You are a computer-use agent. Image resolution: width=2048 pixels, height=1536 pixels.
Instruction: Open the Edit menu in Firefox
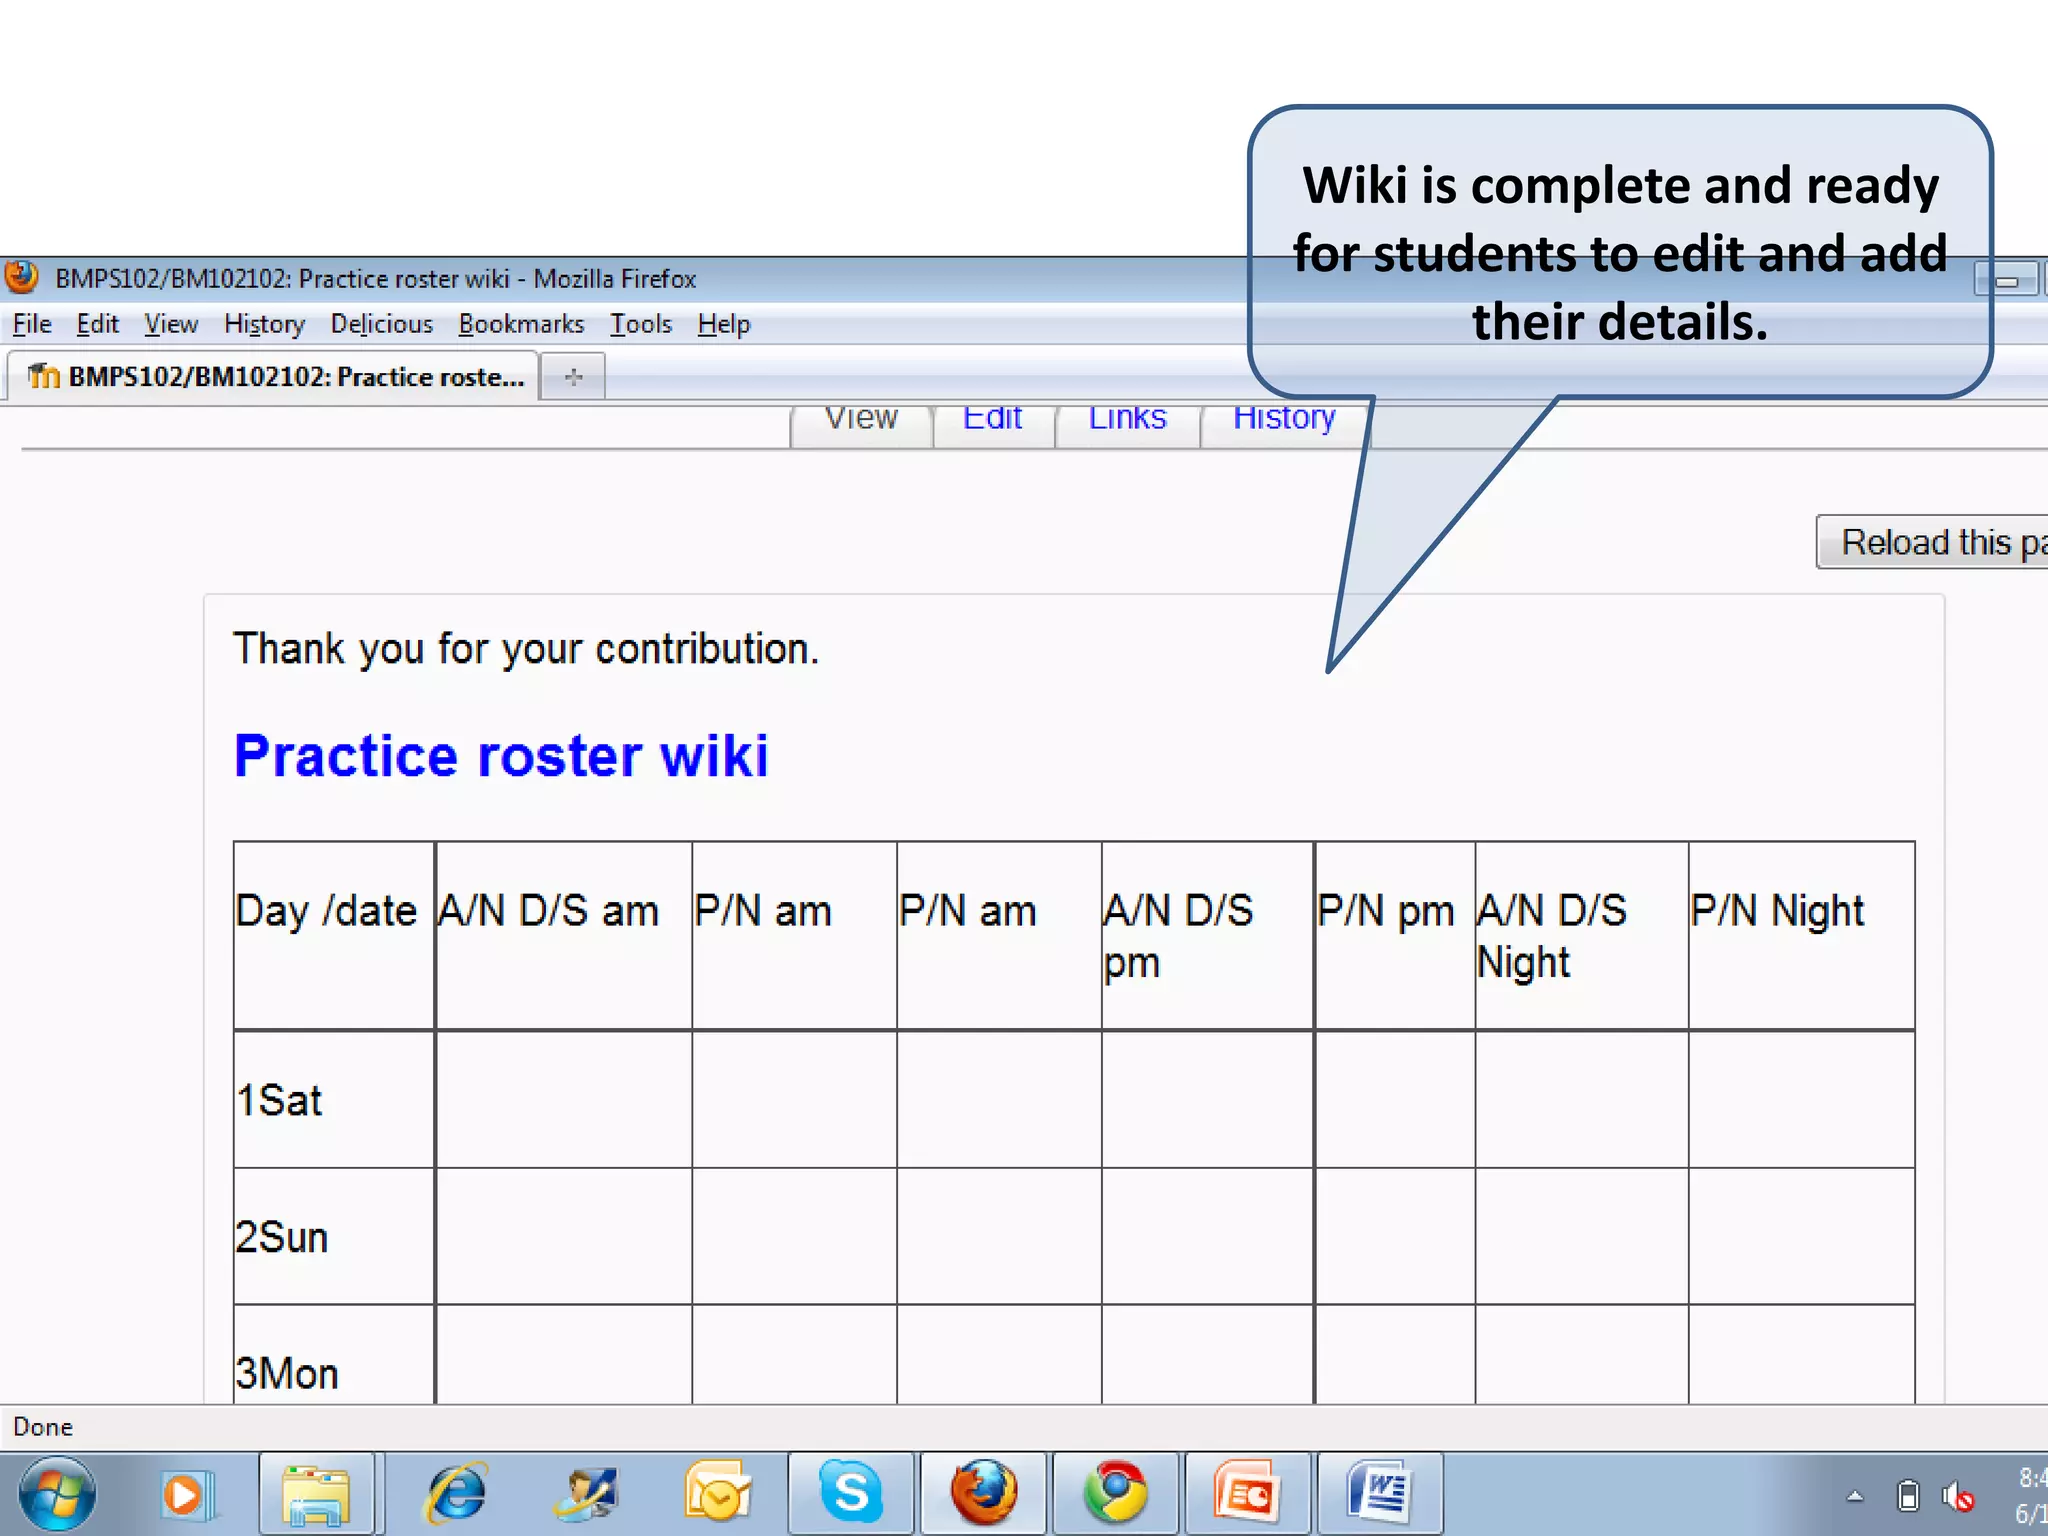click(x=97, y=324)
